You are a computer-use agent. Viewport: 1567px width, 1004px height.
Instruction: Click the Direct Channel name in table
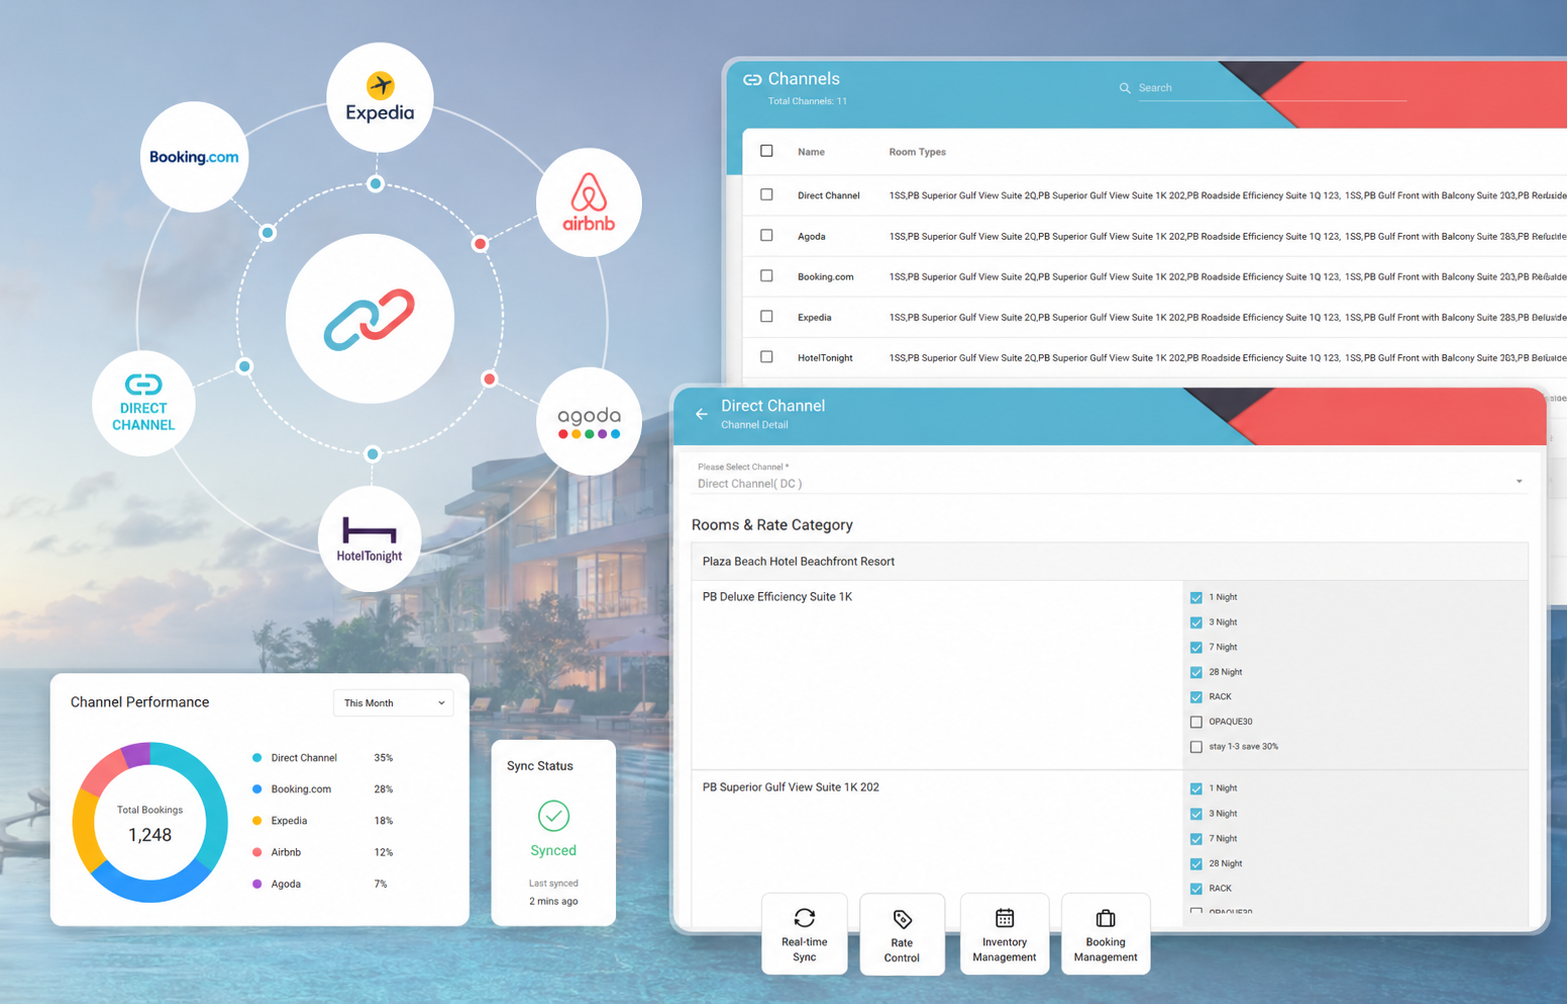pos(828,196)
